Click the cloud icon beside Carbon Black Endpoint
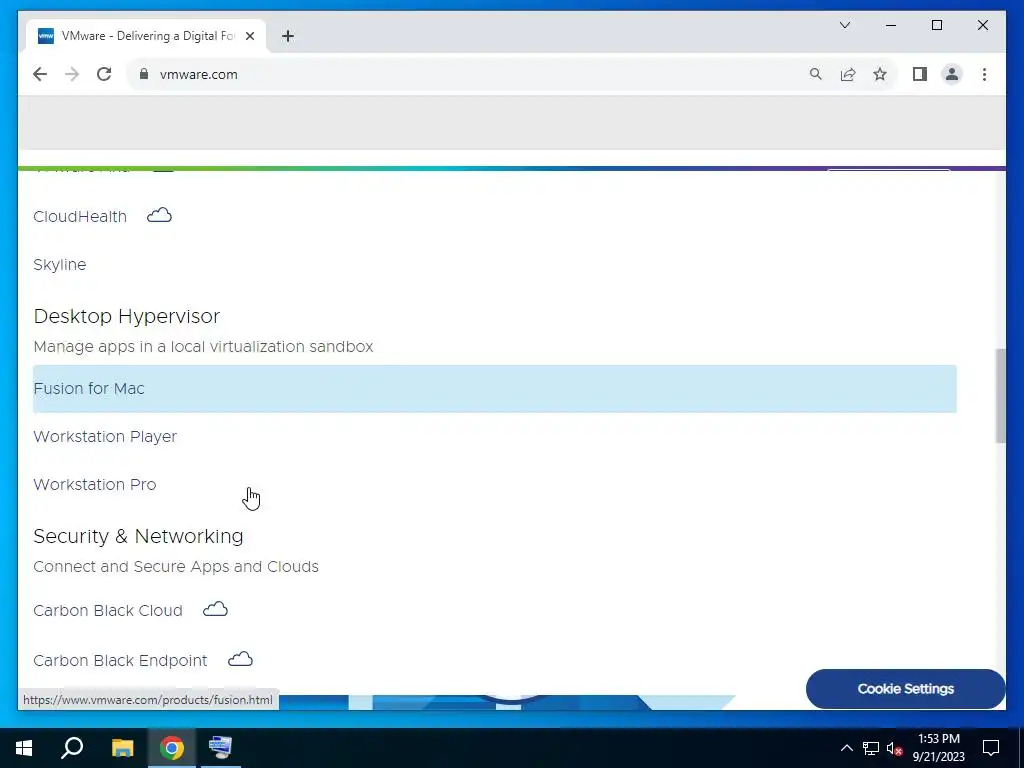Image resolution: width=1024 pixels, height=768 pixels. coord(240,659)
